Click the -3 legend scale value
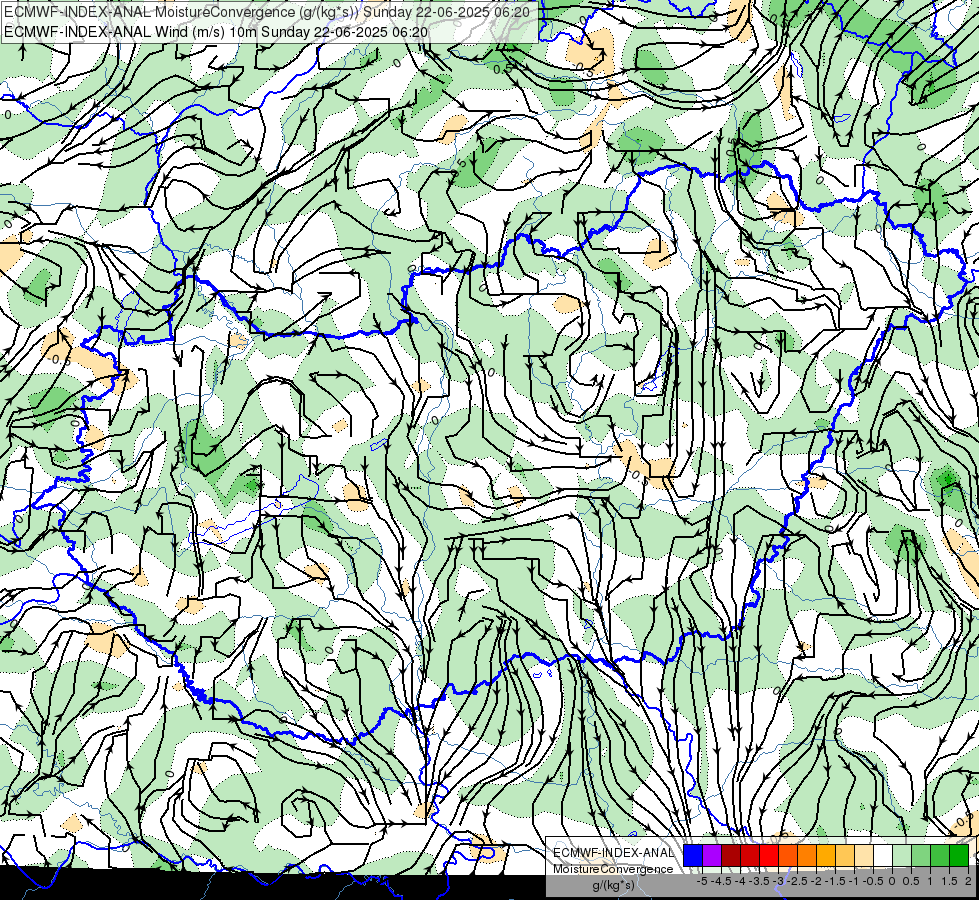 [x=778, y=881]
